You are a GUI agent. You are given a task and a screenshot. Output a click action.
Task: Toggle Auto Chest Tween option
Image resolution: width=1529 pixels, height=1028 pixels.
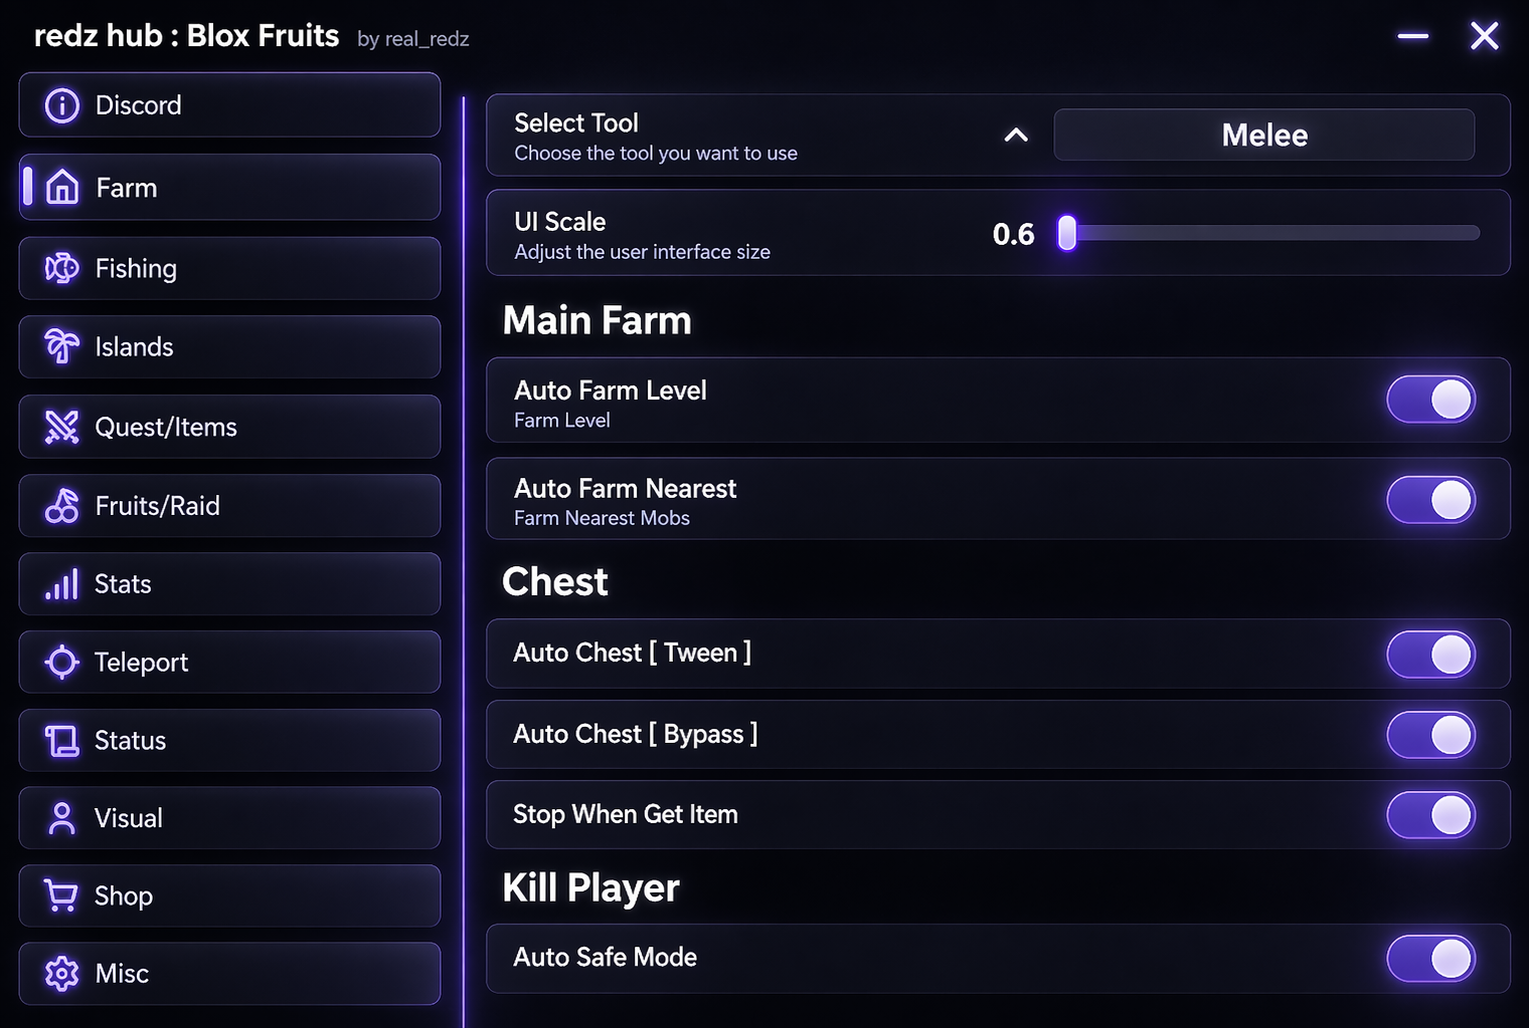(x=1431, y=655)
